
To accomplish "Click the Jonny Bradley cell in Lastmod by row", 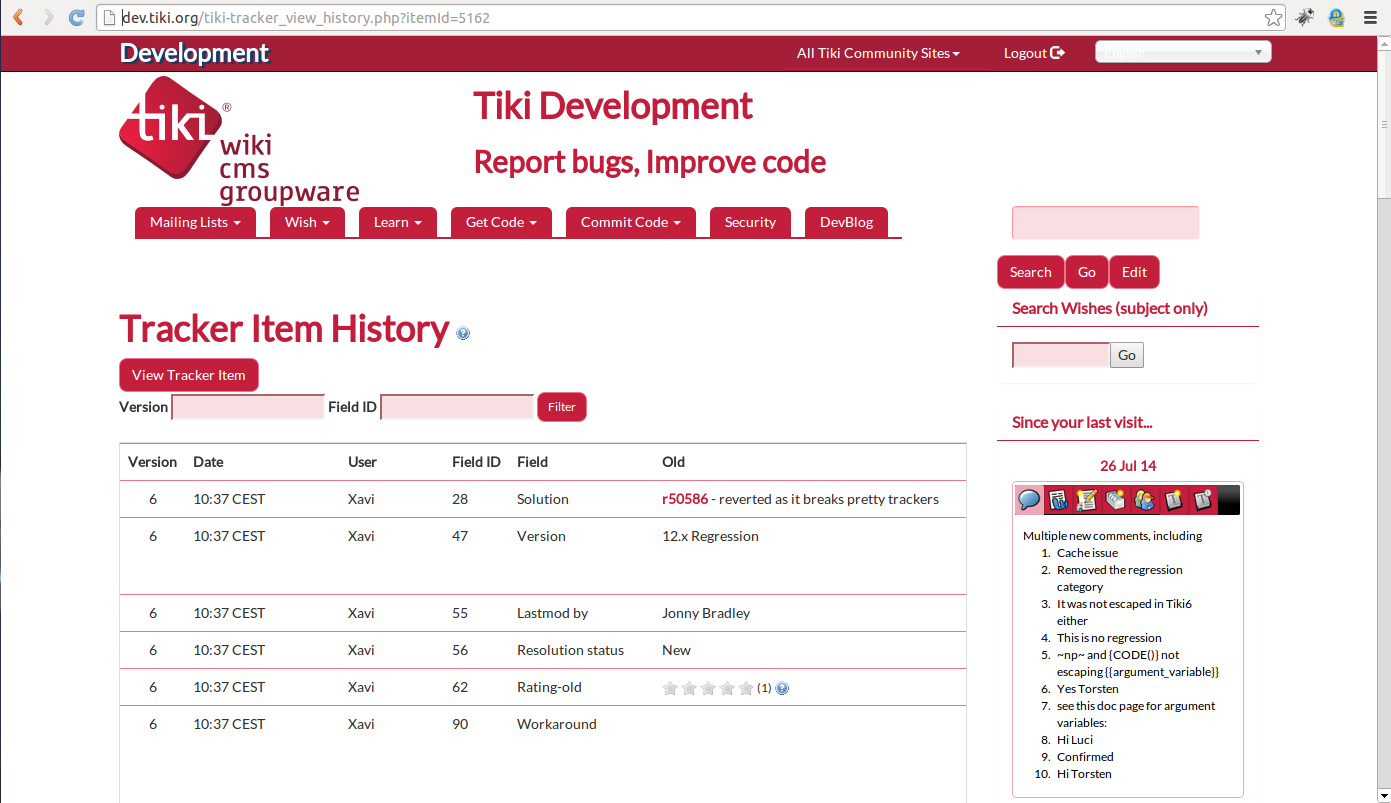I will coord(706,613).
